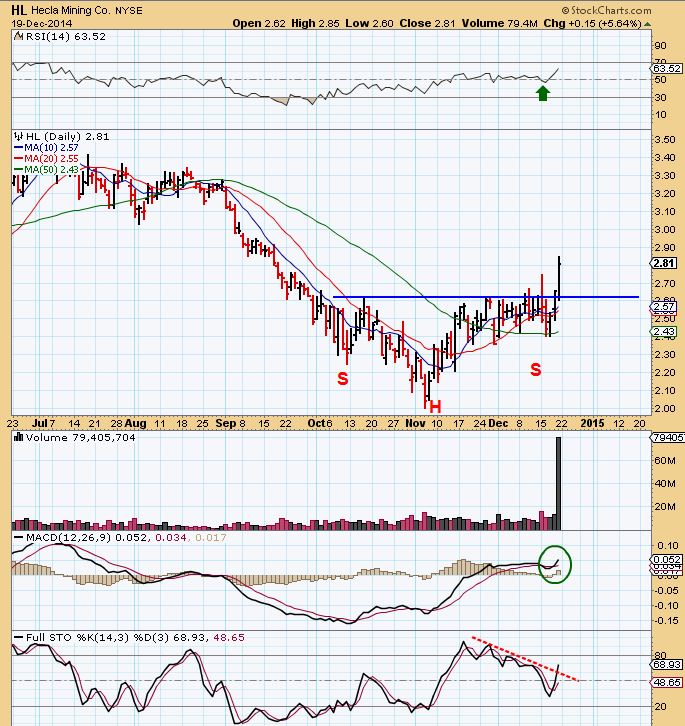The image size is (685, 726).
Task: Click the Close 2.81 header value
Action: [427, 23]
